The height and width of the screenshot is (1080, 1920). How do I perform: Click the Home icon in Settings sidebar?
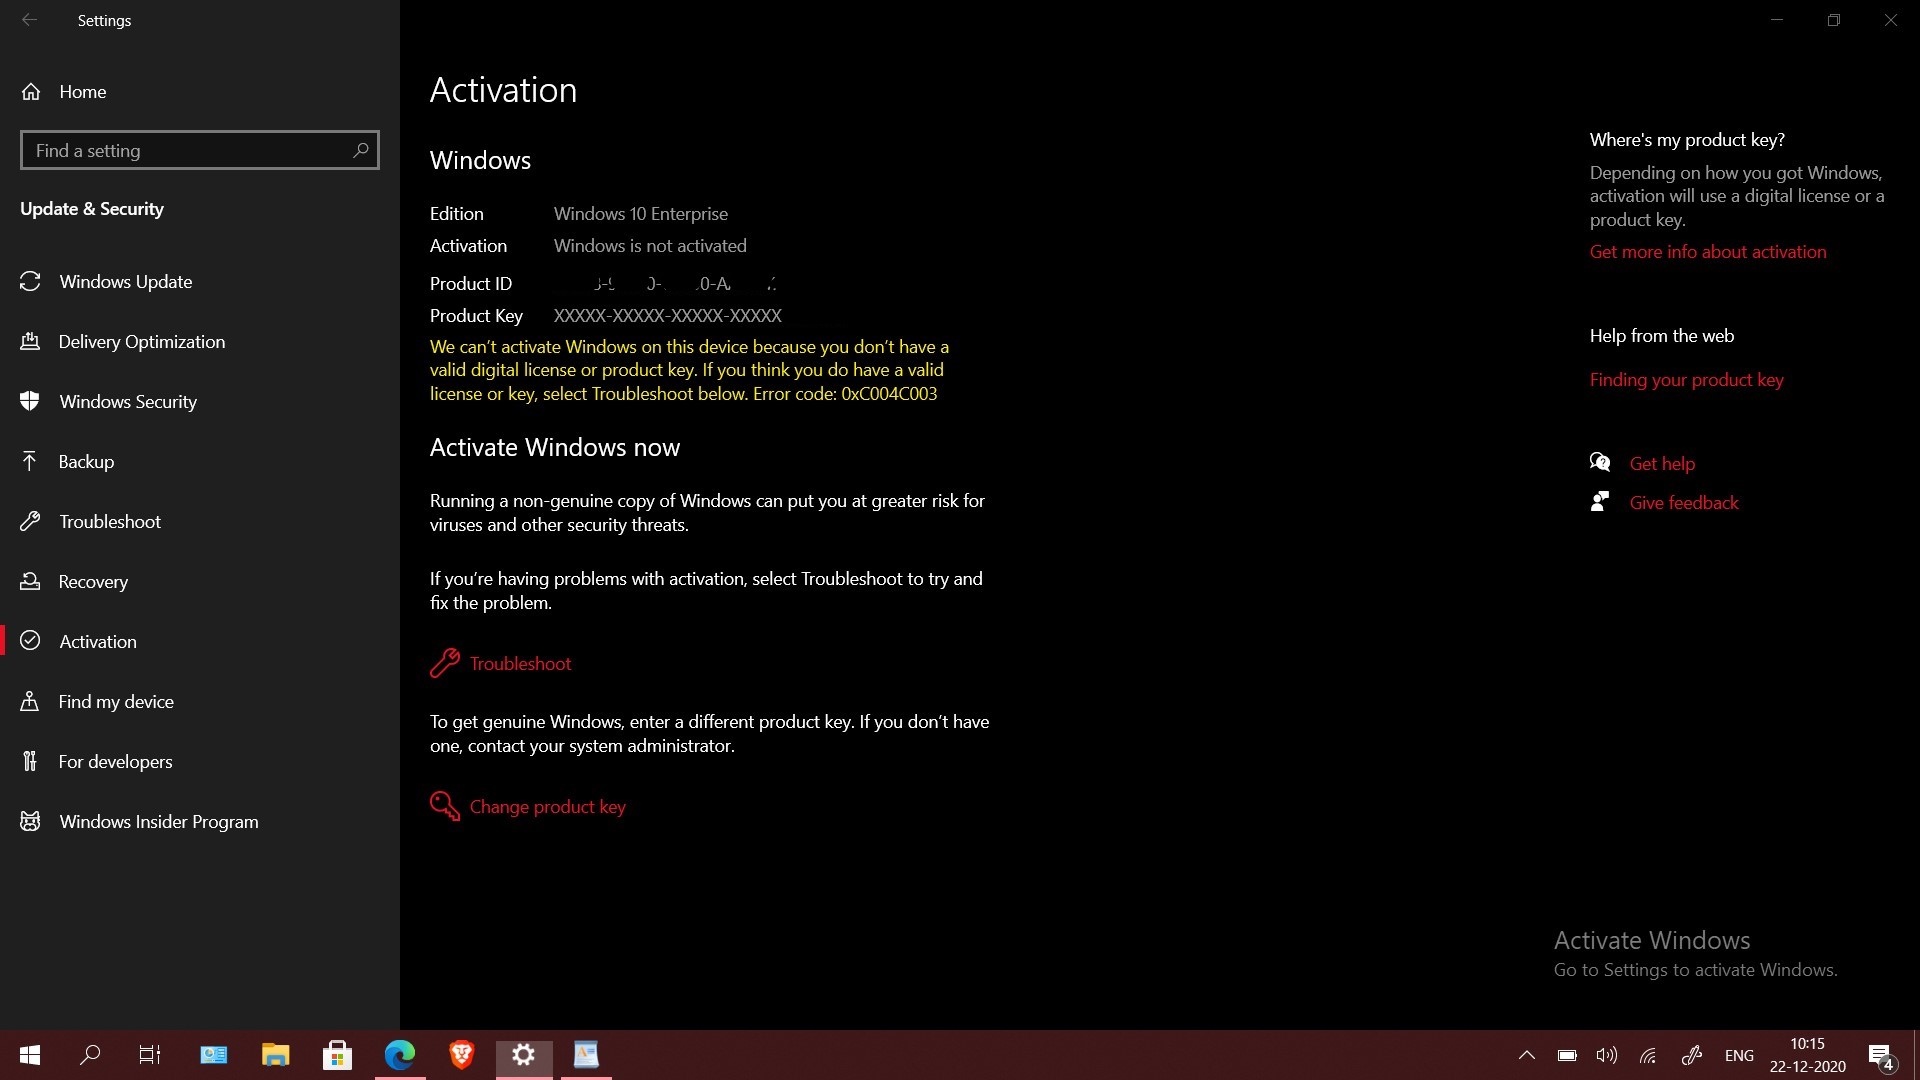coord(31,91)
